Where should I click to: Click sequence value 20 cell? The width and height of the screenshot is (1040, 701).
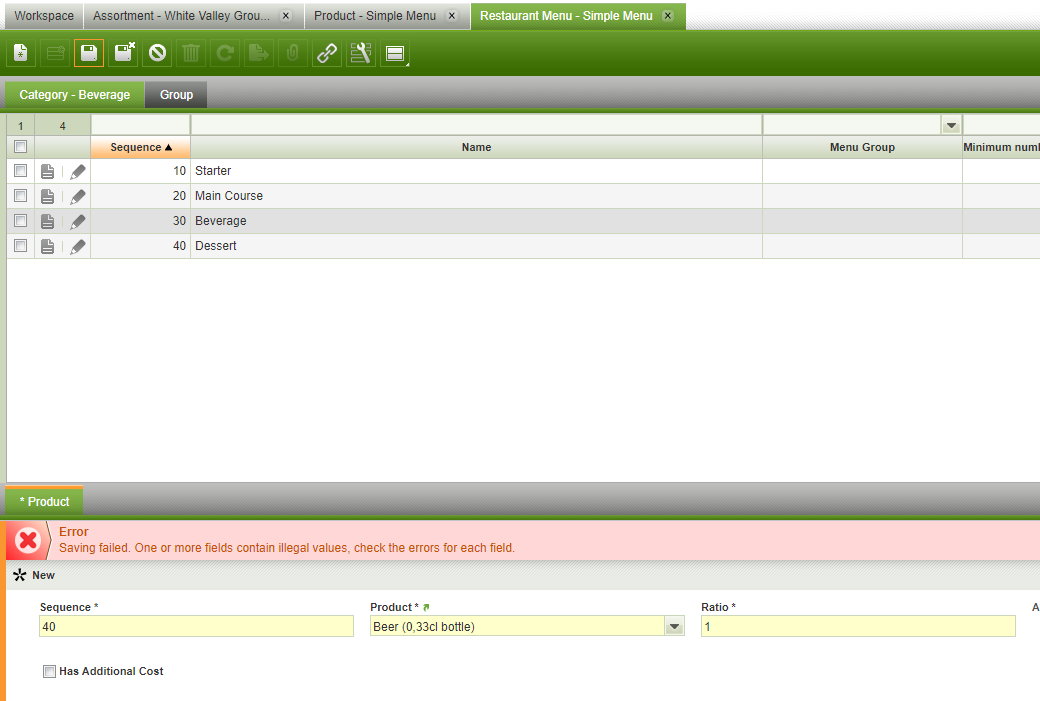(141, 196)
